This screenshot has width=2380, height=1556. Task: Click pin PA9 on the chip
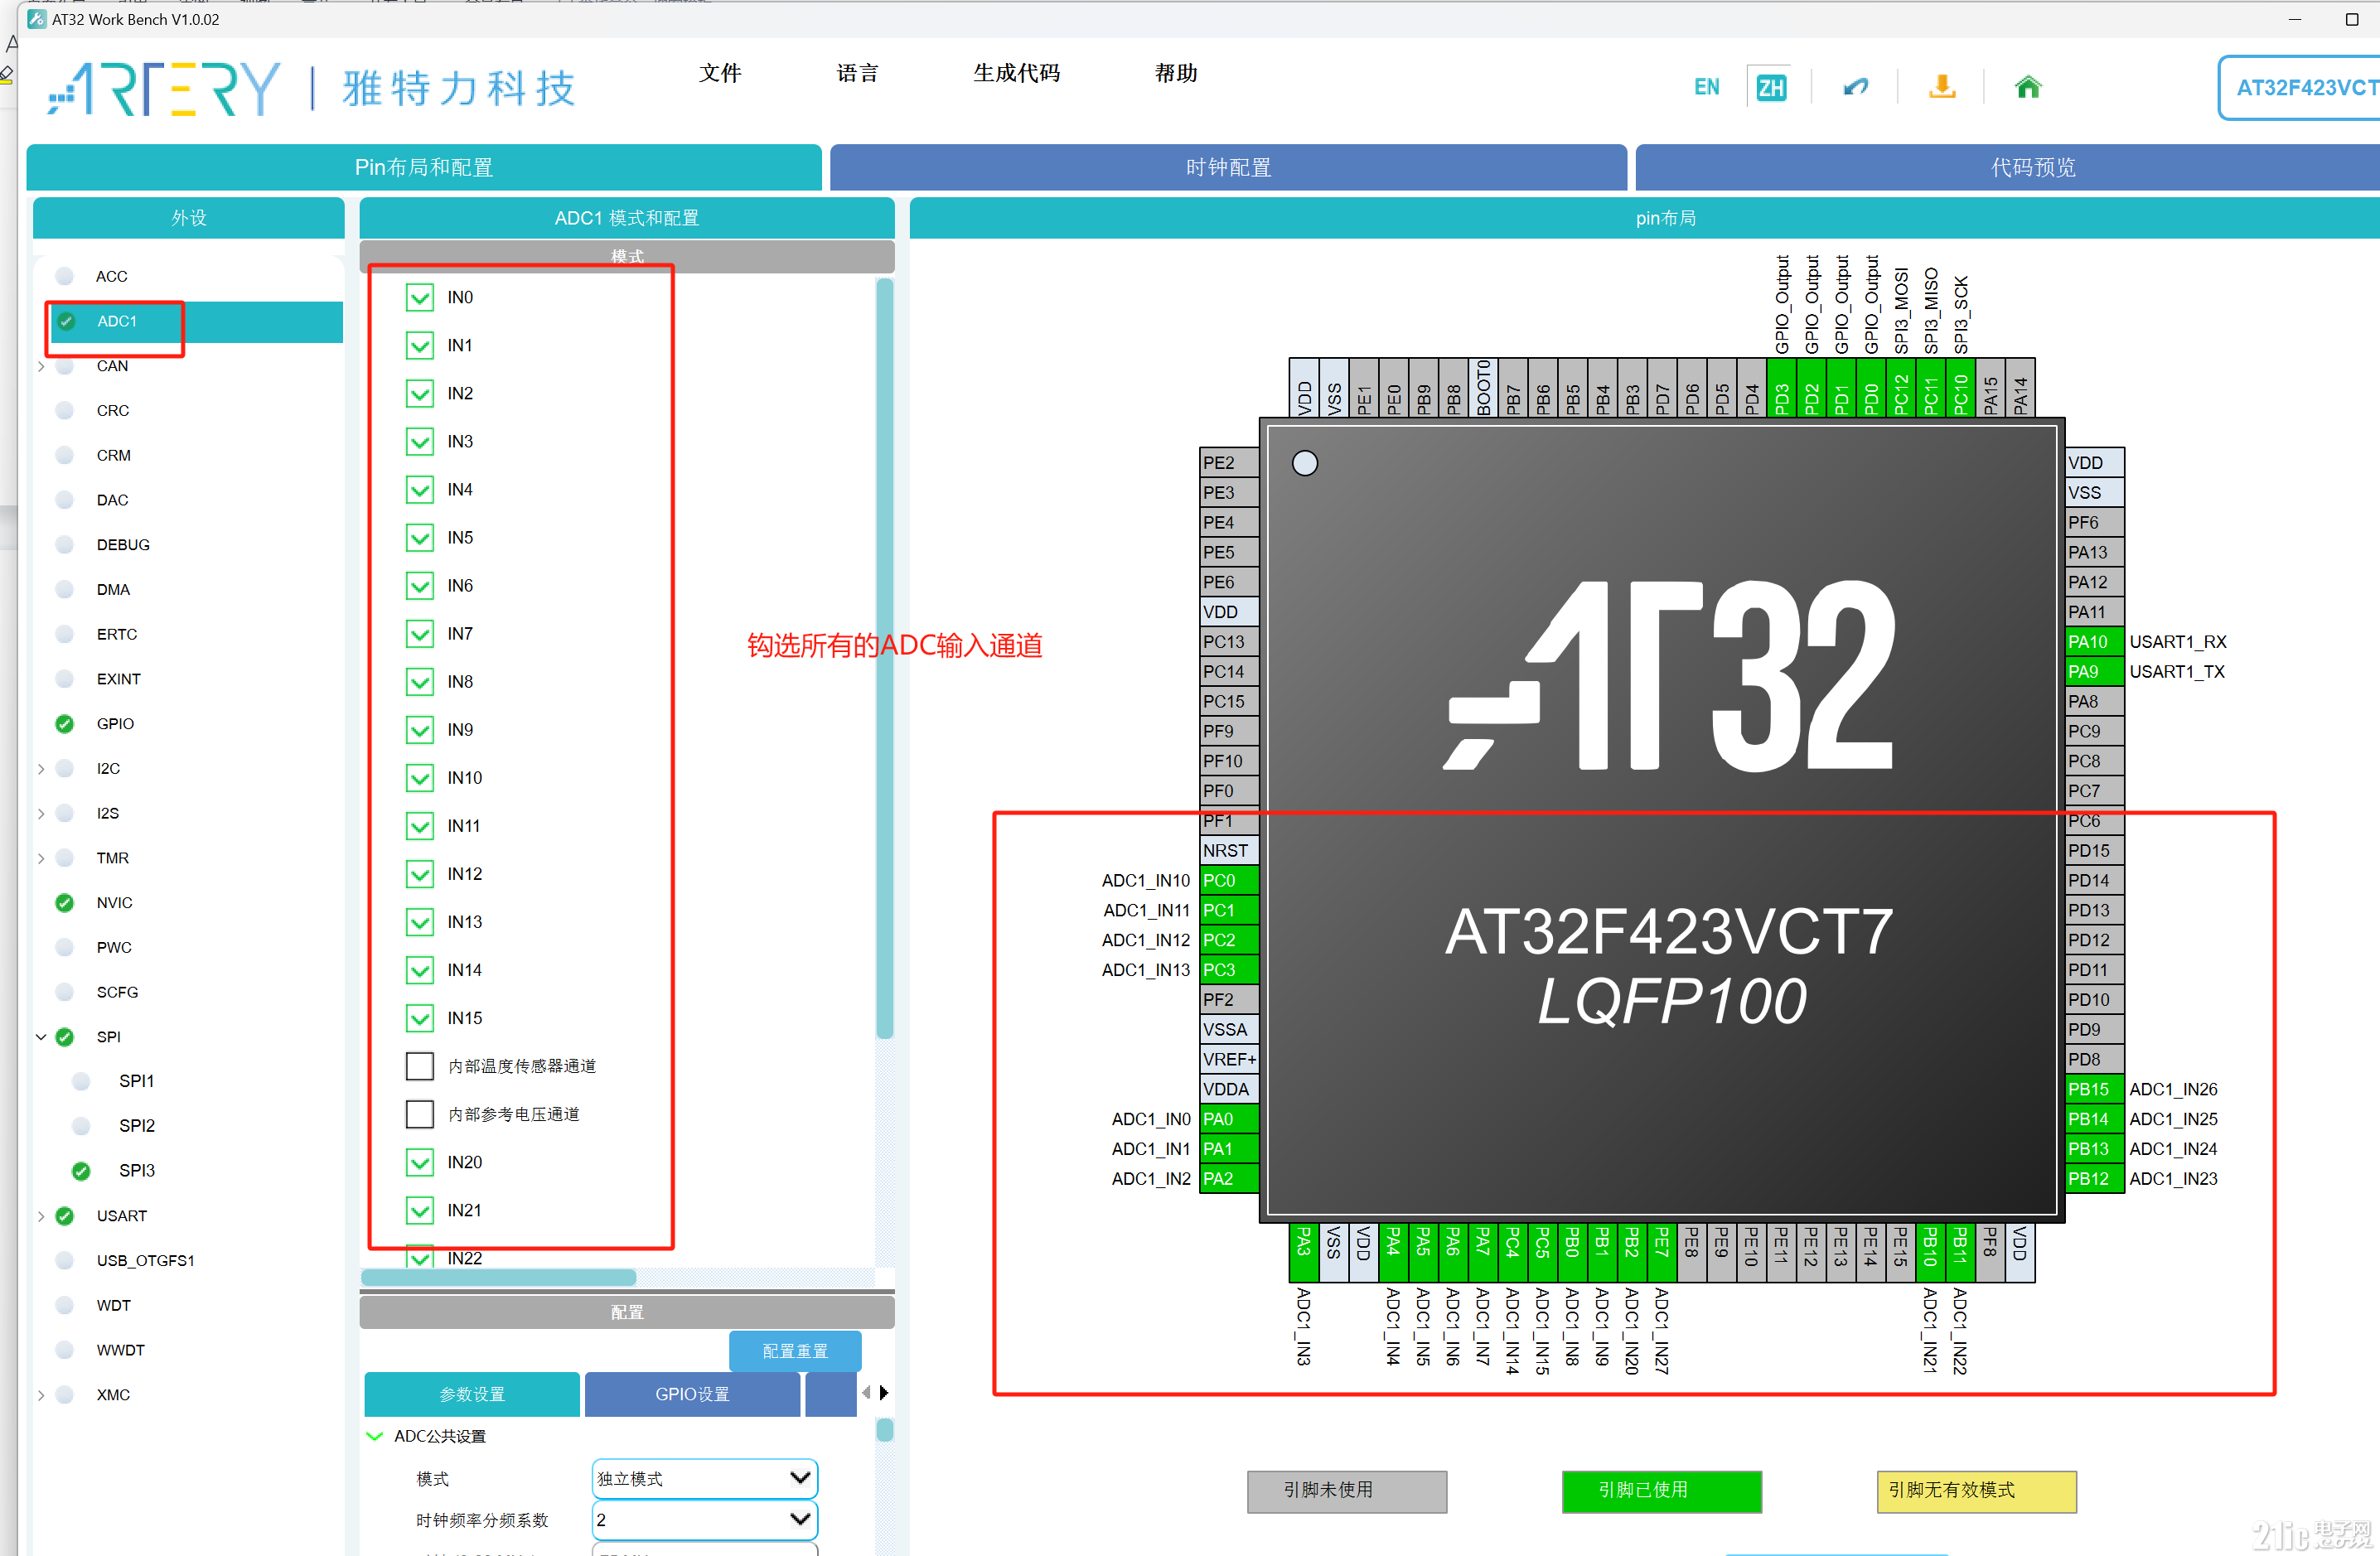tap(2094, 672)
